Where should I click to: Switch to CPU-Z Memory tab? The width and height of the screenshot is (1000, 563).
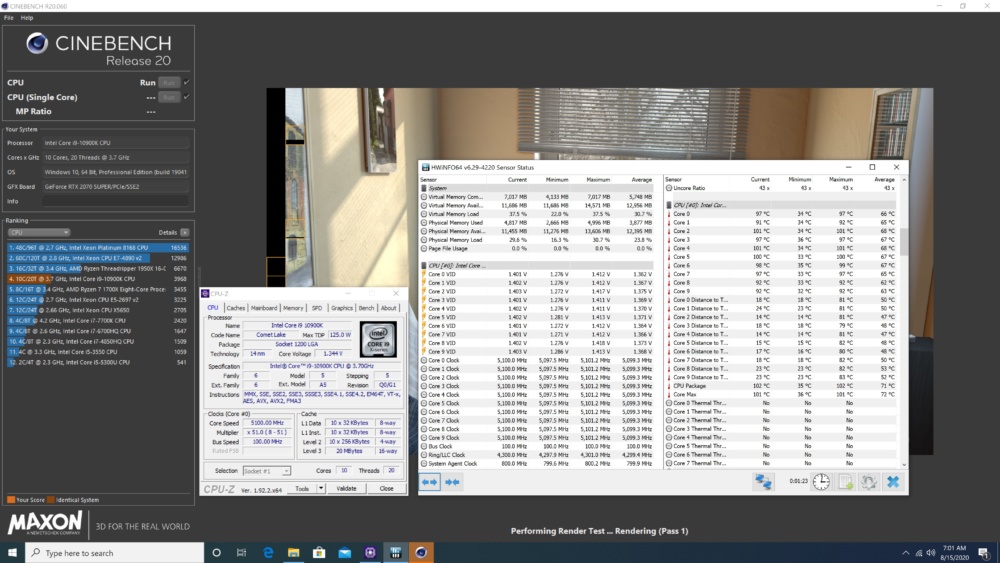(x=293, y=308)
